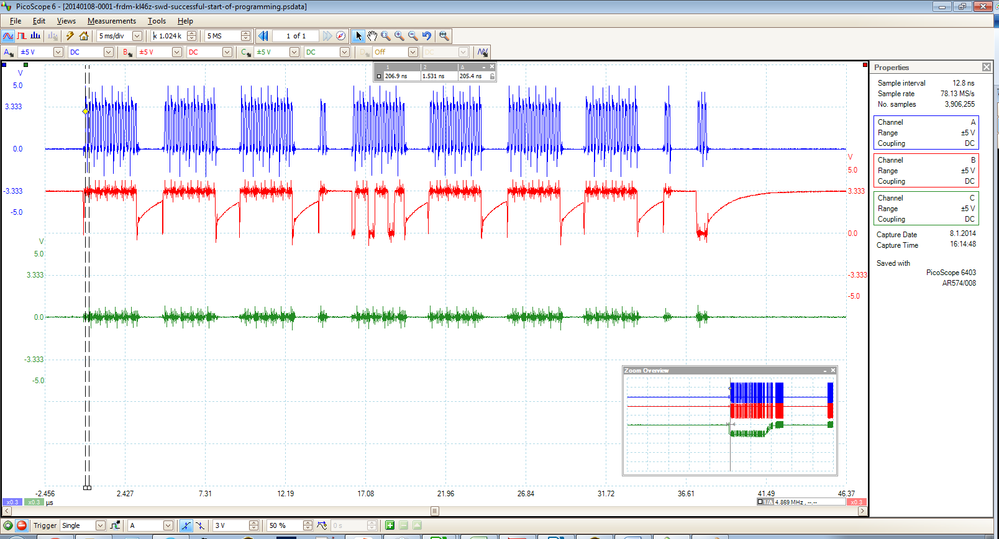999x539 pixels.
Task: Click the yellow trigger marker diamond
Action: (85, 111)
